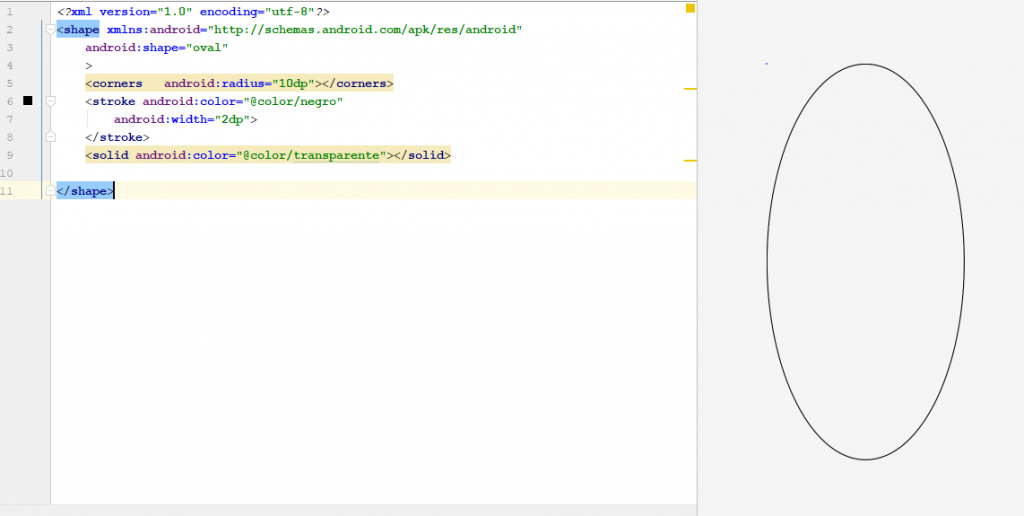Click the warning stripe mark beside solid line
1024x516 pixels.
[690, 160]
